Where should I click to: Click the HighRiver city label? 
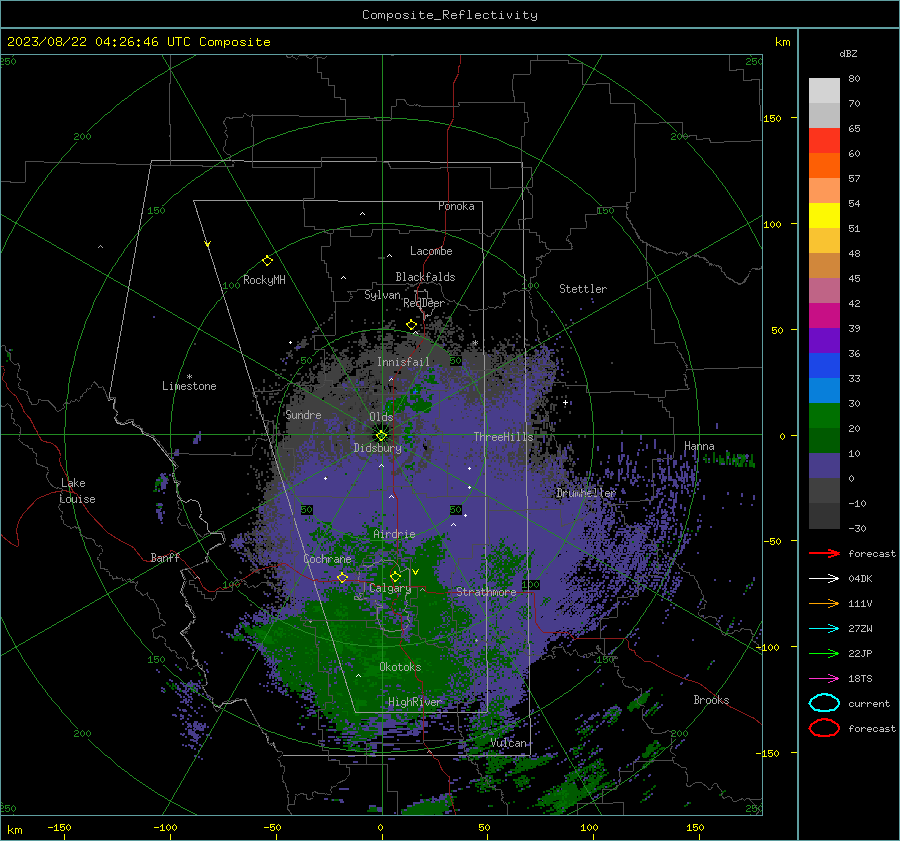click(415, 702)
